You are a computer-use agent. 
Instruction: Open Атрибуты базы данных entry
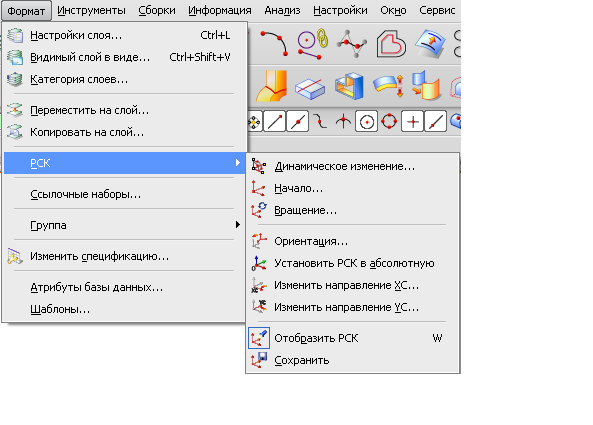tap(125, 287)
